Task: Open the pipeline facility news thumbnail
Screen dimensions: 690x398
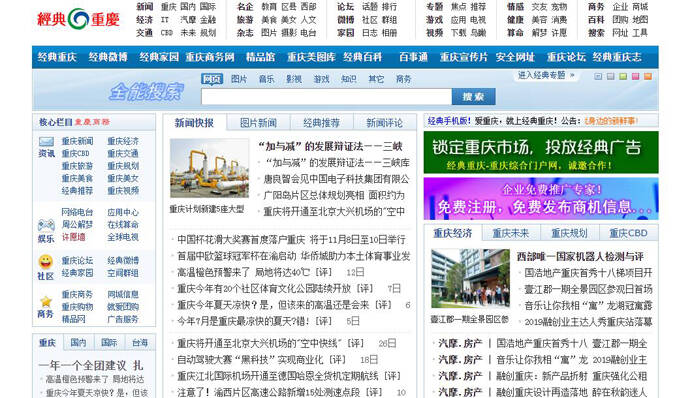Action: tap(209, 168)
